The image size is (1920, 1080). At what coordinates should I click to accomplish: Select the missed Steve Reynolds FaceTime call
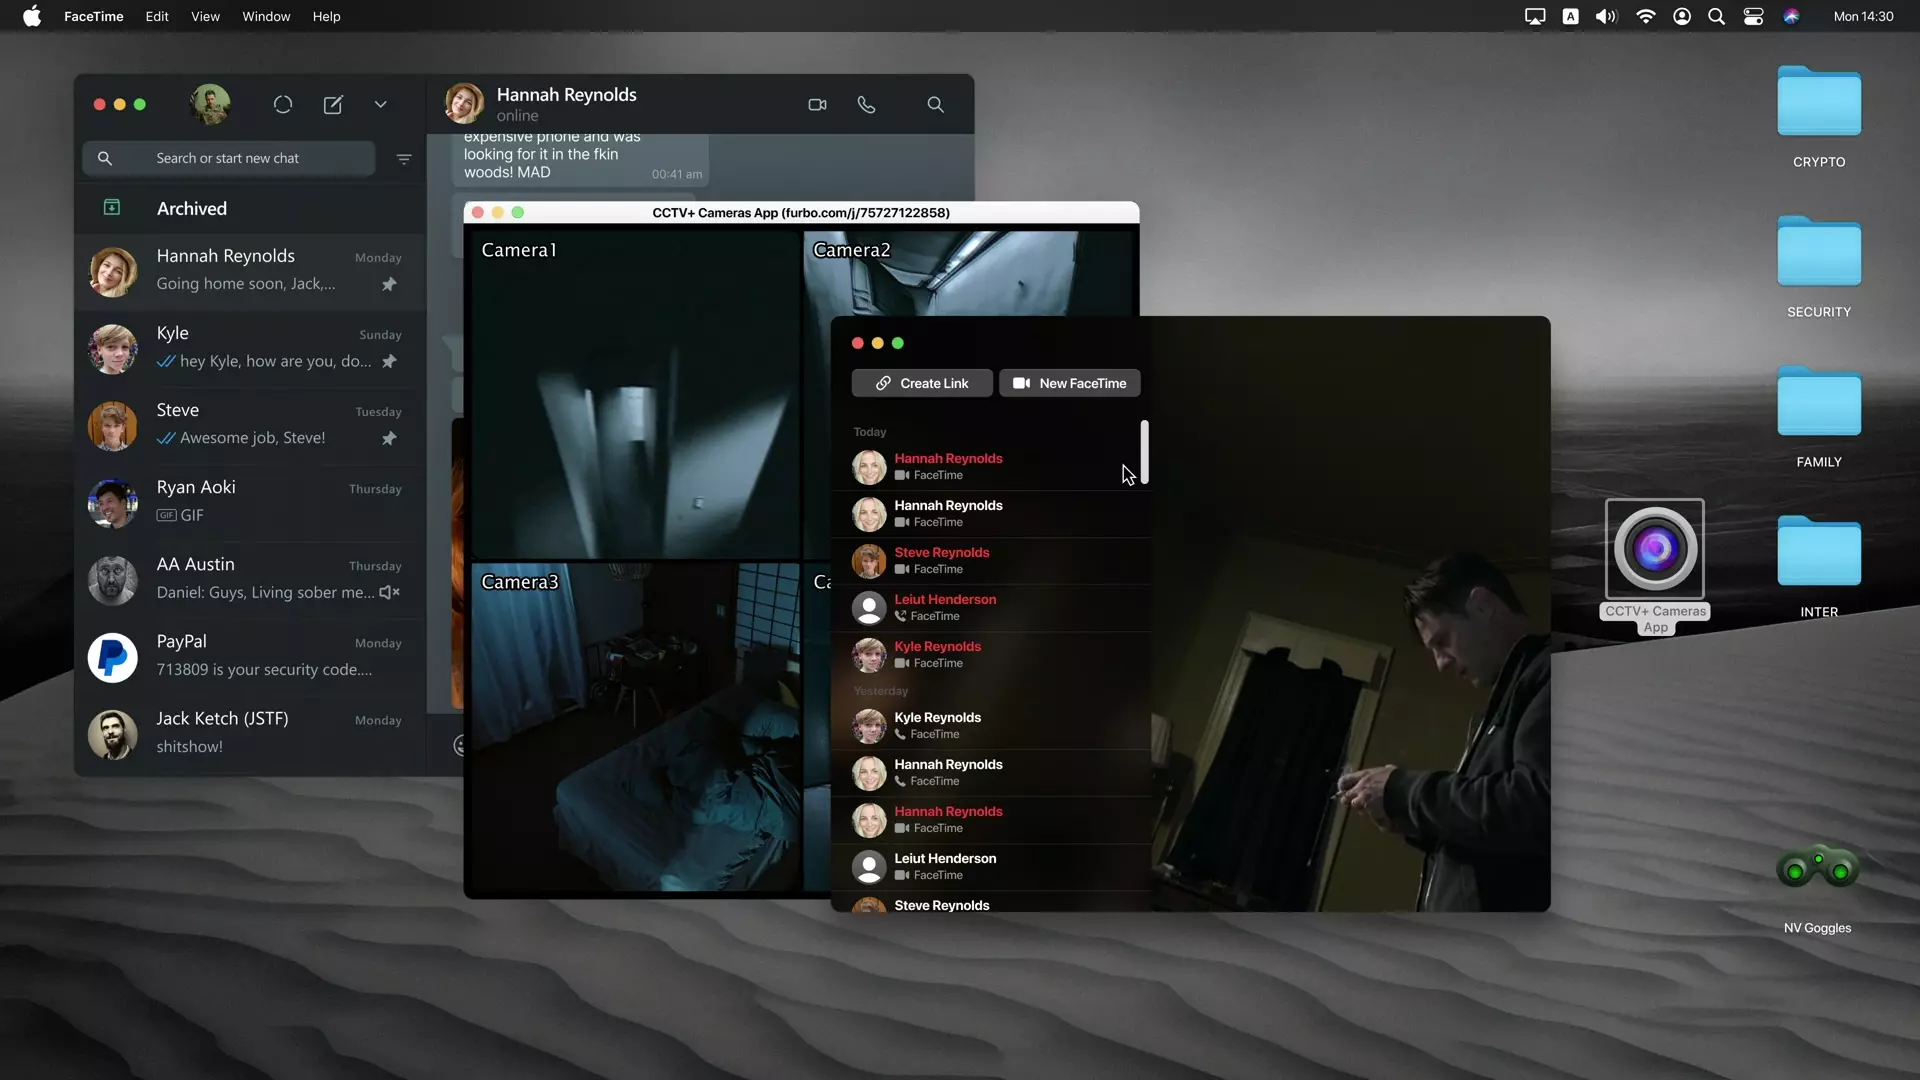point(990,560)
